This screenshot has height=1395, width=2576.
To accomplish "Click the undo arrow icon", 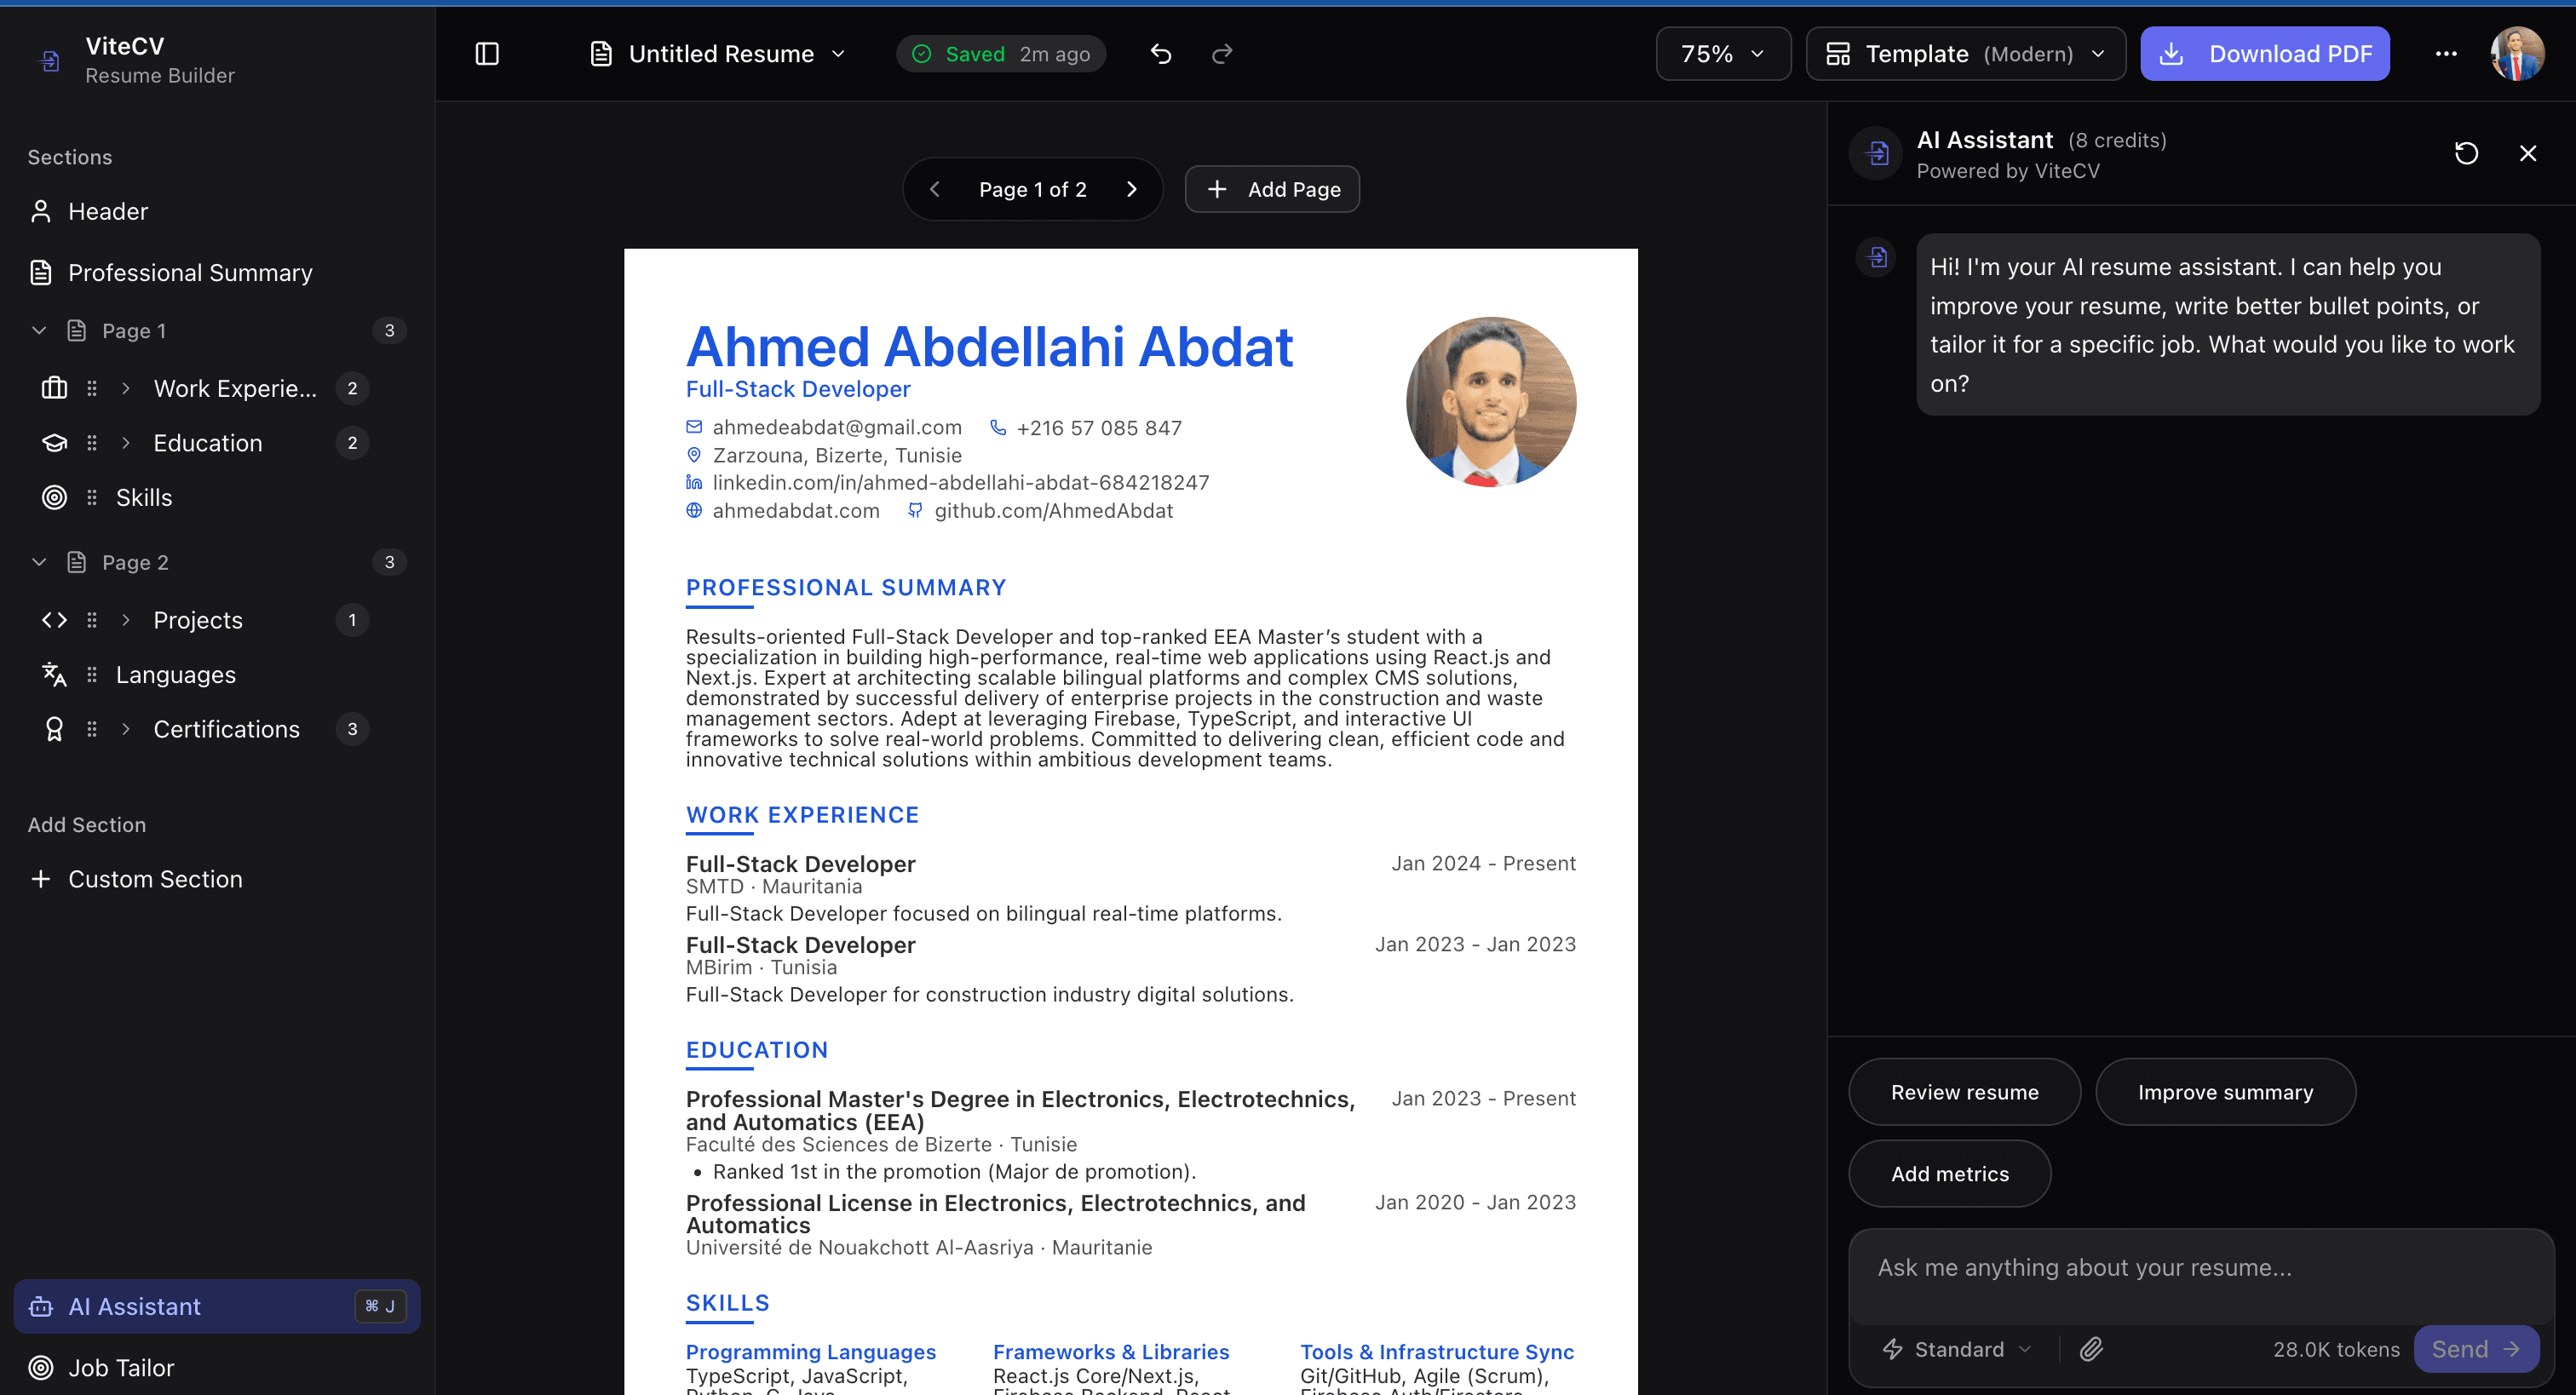I will (1160, 53).
